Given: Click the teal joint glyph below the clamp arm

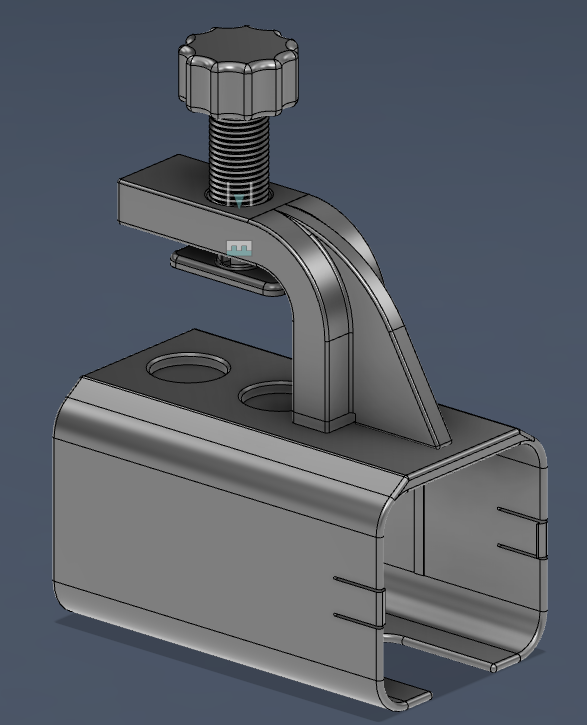Looking at the screenshot, I should 239,248.
